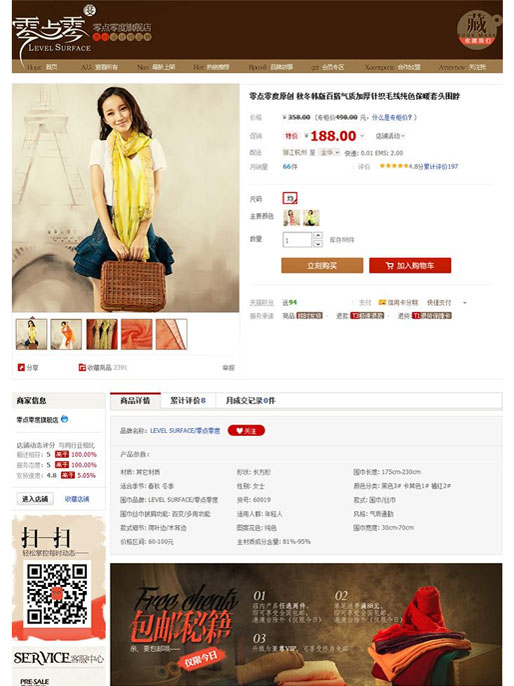Open the 金华 delivery region dropdown

(330, 153)
